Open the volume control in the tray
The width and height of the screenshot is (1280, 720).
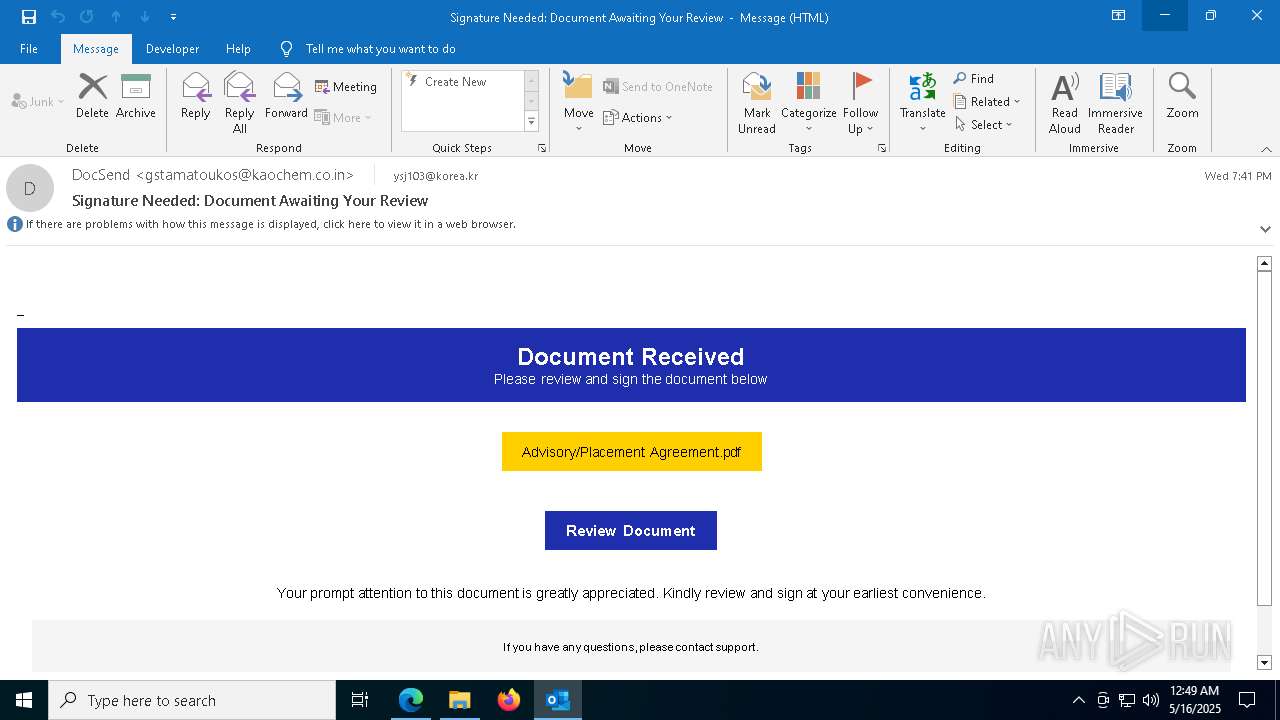point(1150,700)
